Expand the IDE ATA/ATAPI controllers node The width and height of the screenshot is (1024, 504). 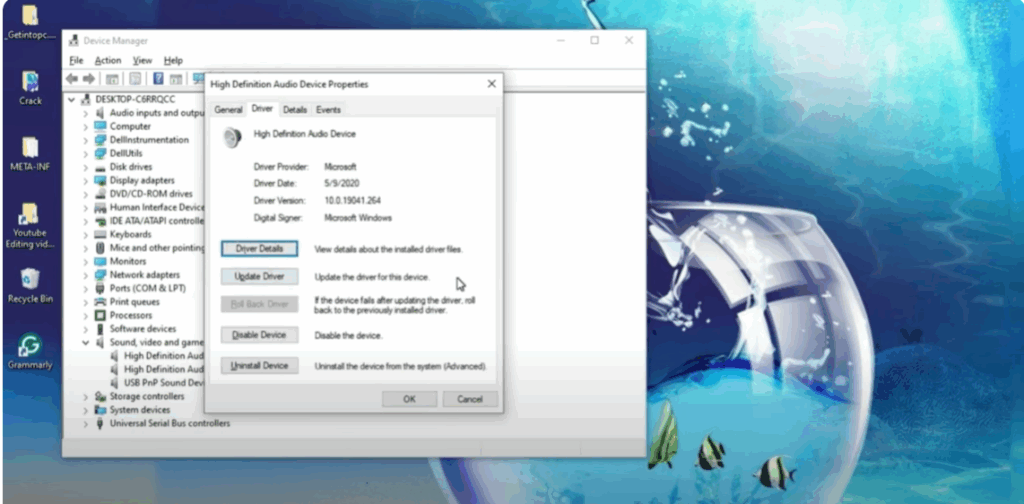[x=85, y=221]
